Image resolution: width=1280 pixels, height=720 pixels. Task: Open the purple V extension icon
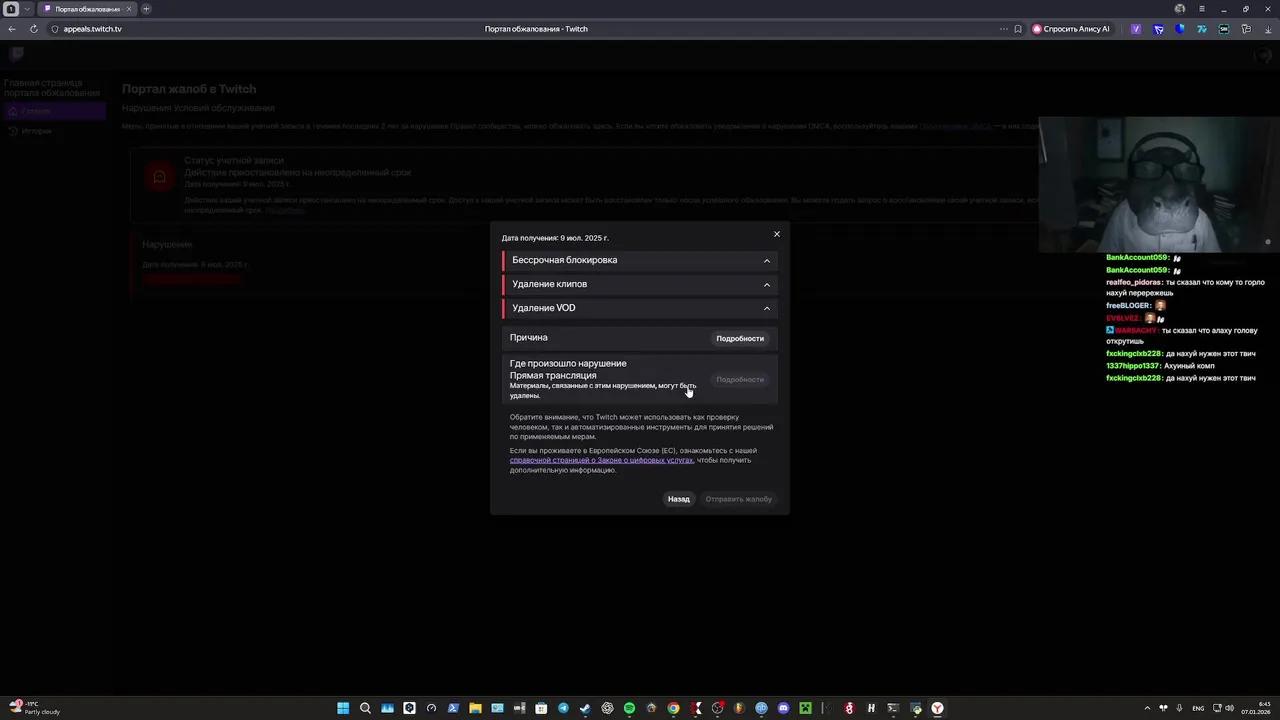(1136, 29)
